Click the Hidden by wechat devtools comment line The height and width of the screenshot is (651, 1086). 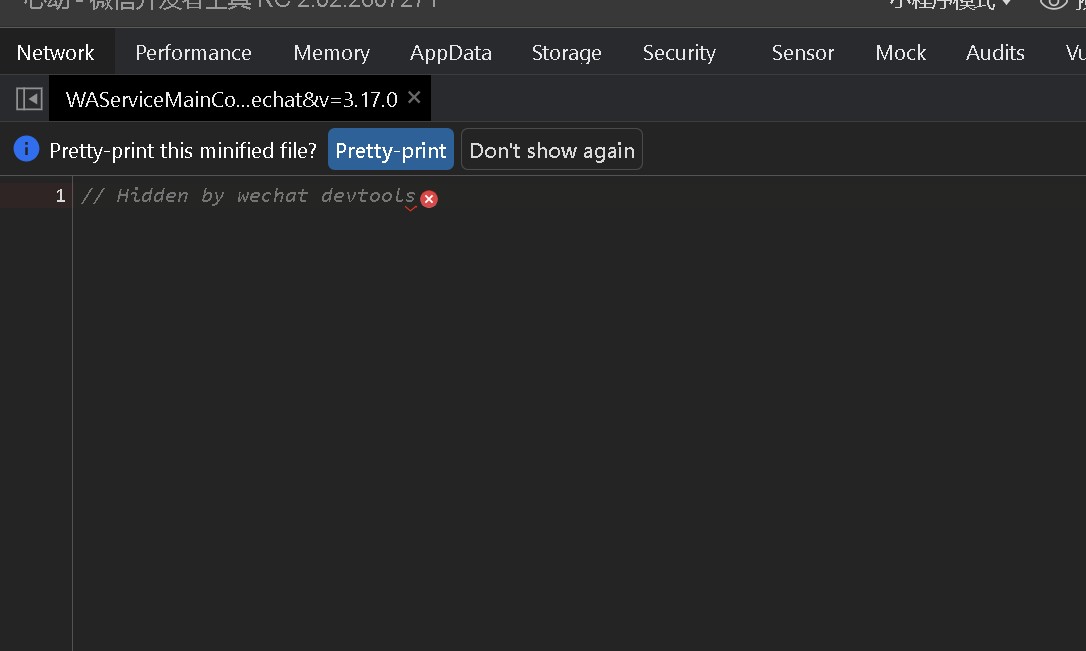coord(248,196)
